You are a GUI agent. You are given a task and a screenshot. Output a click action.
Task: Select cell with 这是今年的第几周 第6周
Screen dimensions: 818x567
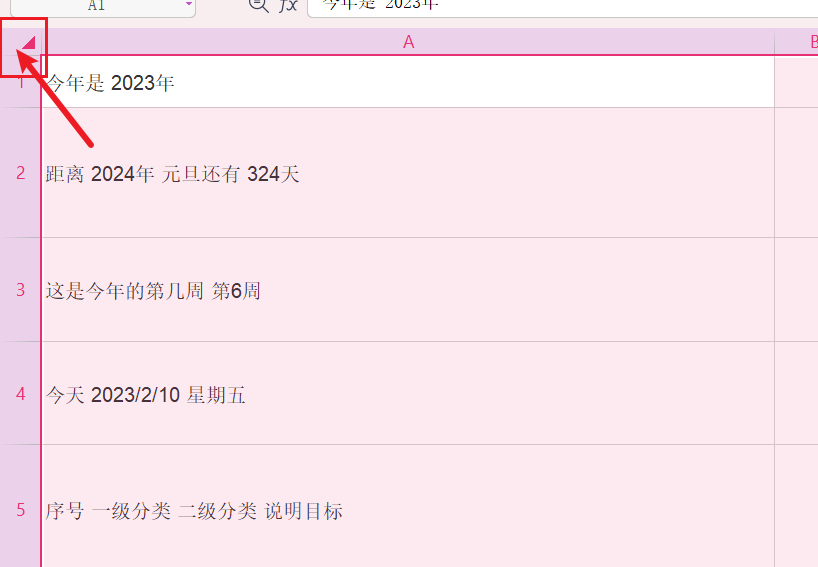[408, 289]
